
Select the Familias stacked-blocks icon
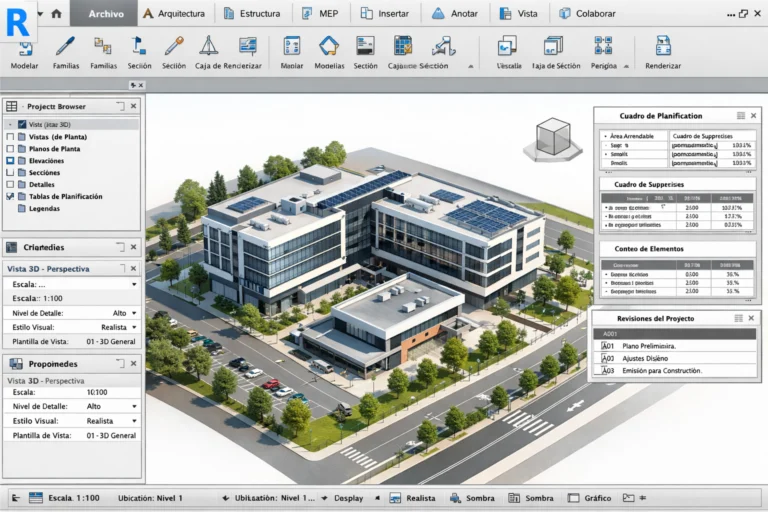pyautogui.click(x=103, y=46)
